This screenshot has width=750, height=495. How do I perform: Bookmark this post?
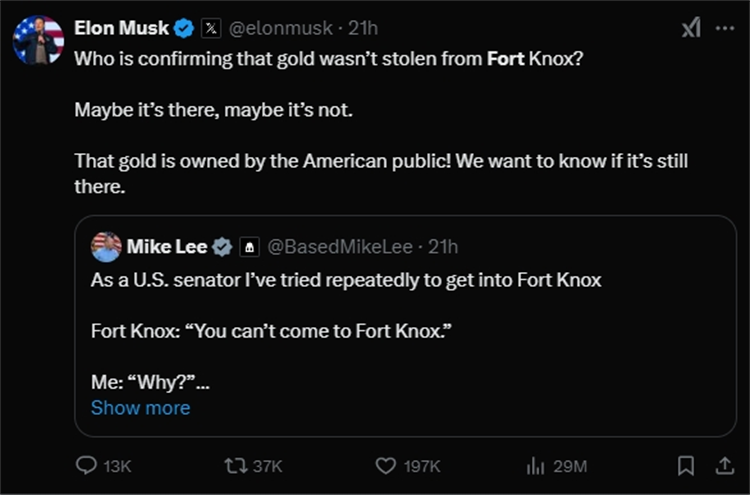686,466
